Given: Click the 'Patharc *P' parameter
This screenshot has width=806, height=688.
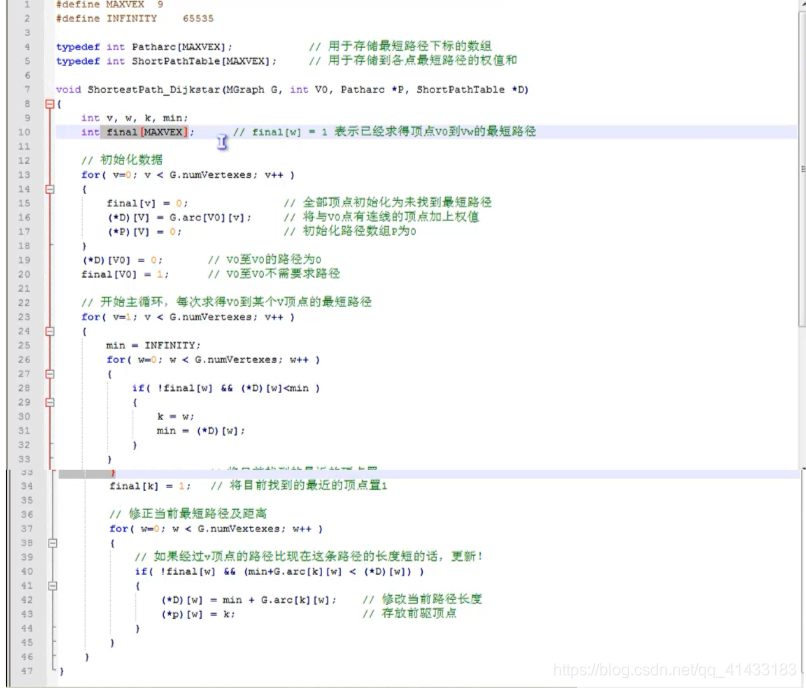Looking at the screenshot, I should coord(374,89).
